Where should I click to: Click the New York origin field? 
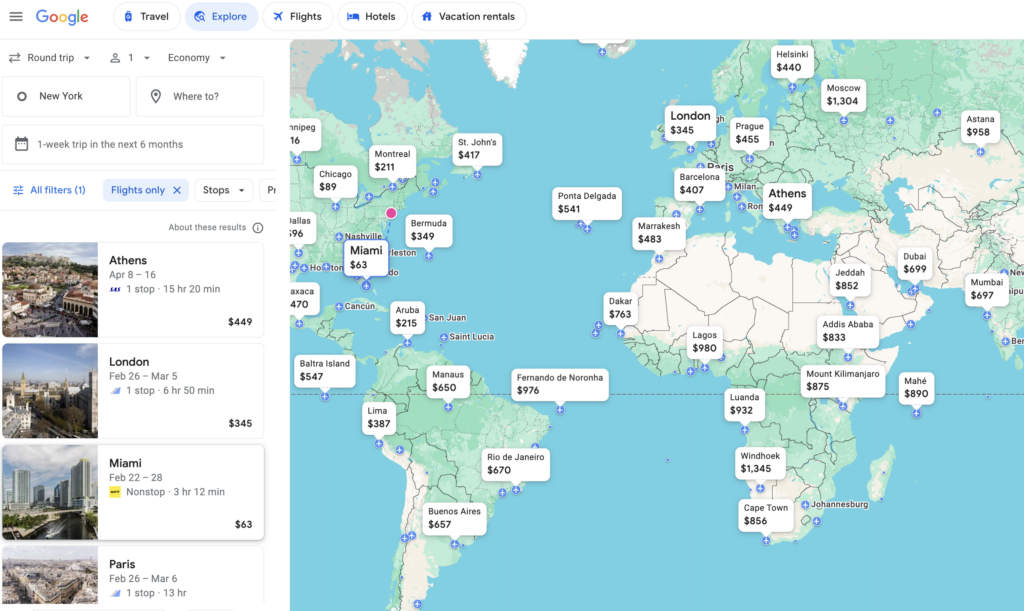tap(66, 96)
